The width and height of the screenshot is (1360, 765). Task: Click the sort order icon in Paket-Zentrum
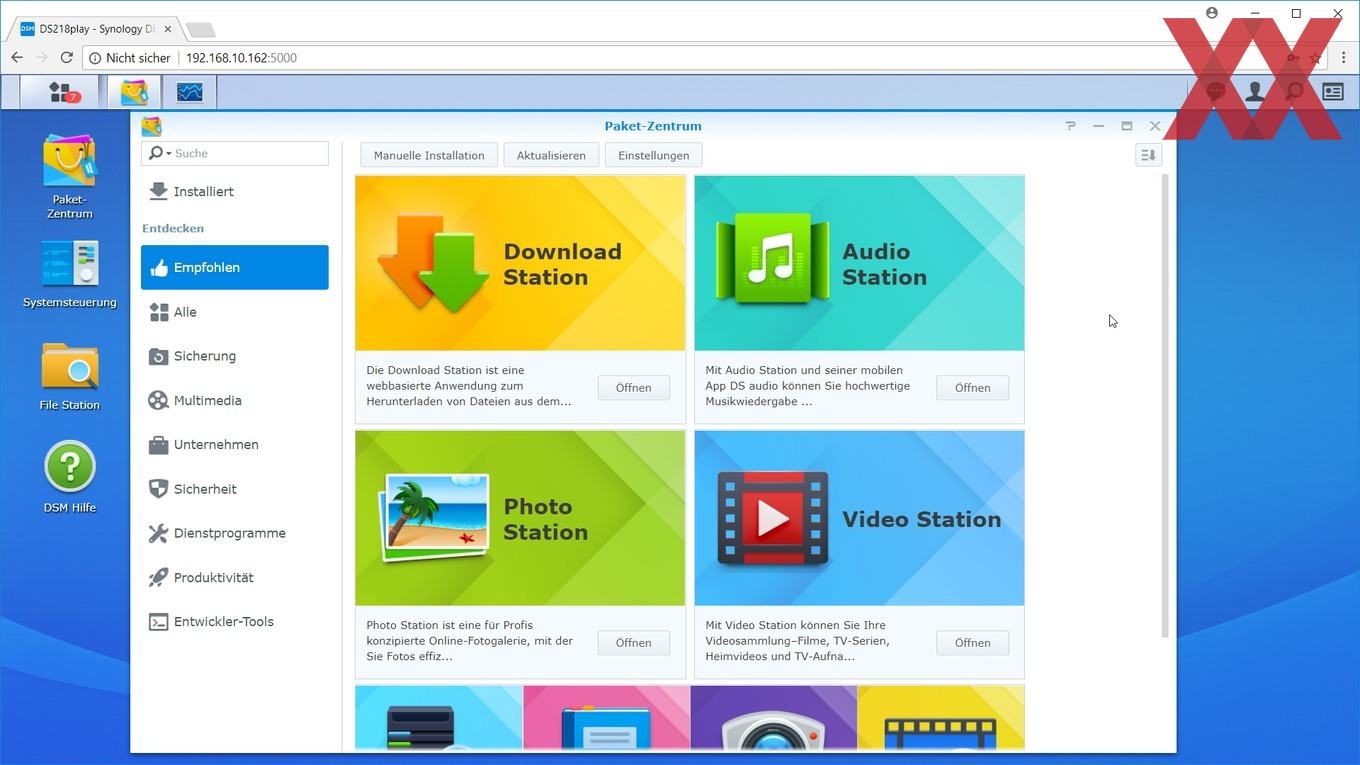click(1148, 155)
